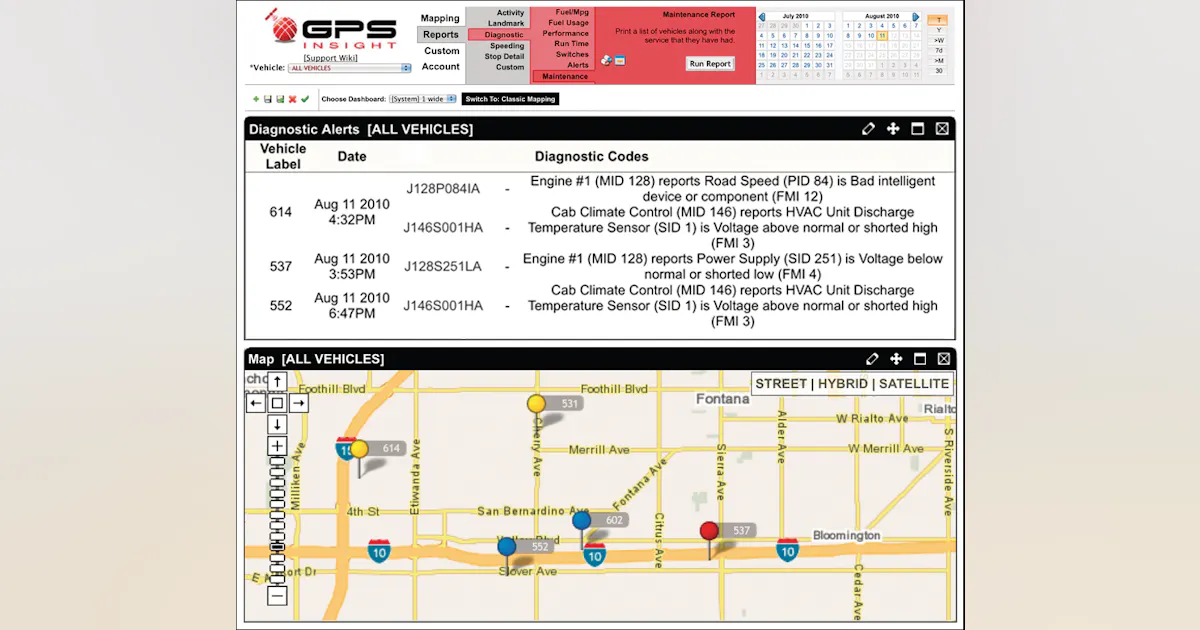Click diagnostic code J128P084IA
The image size is (1200, 630).
tap(442, 189)
